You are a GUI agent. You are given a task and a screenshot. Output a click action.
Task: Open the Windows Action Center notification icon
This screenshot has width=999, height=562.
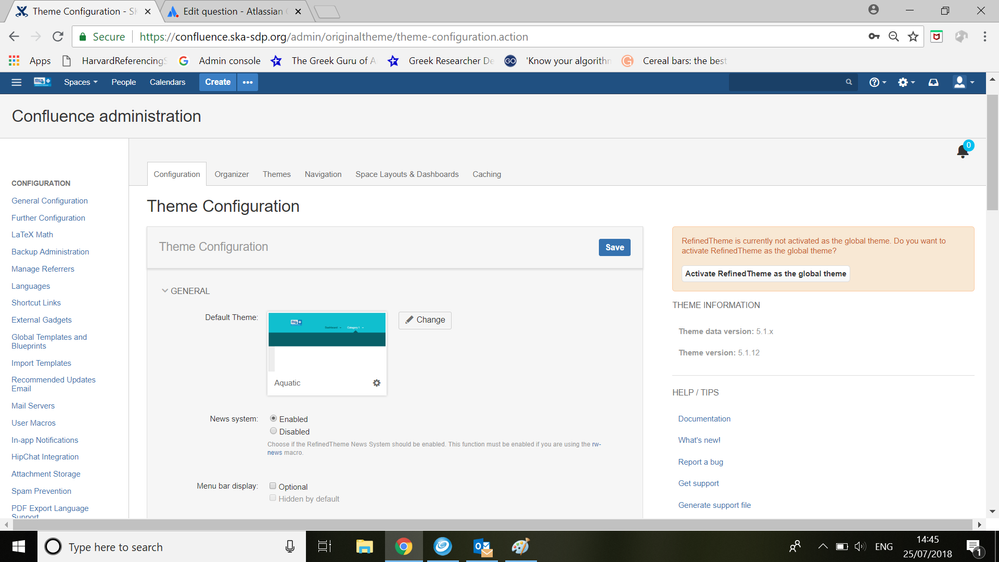click(x=974, y=547)
